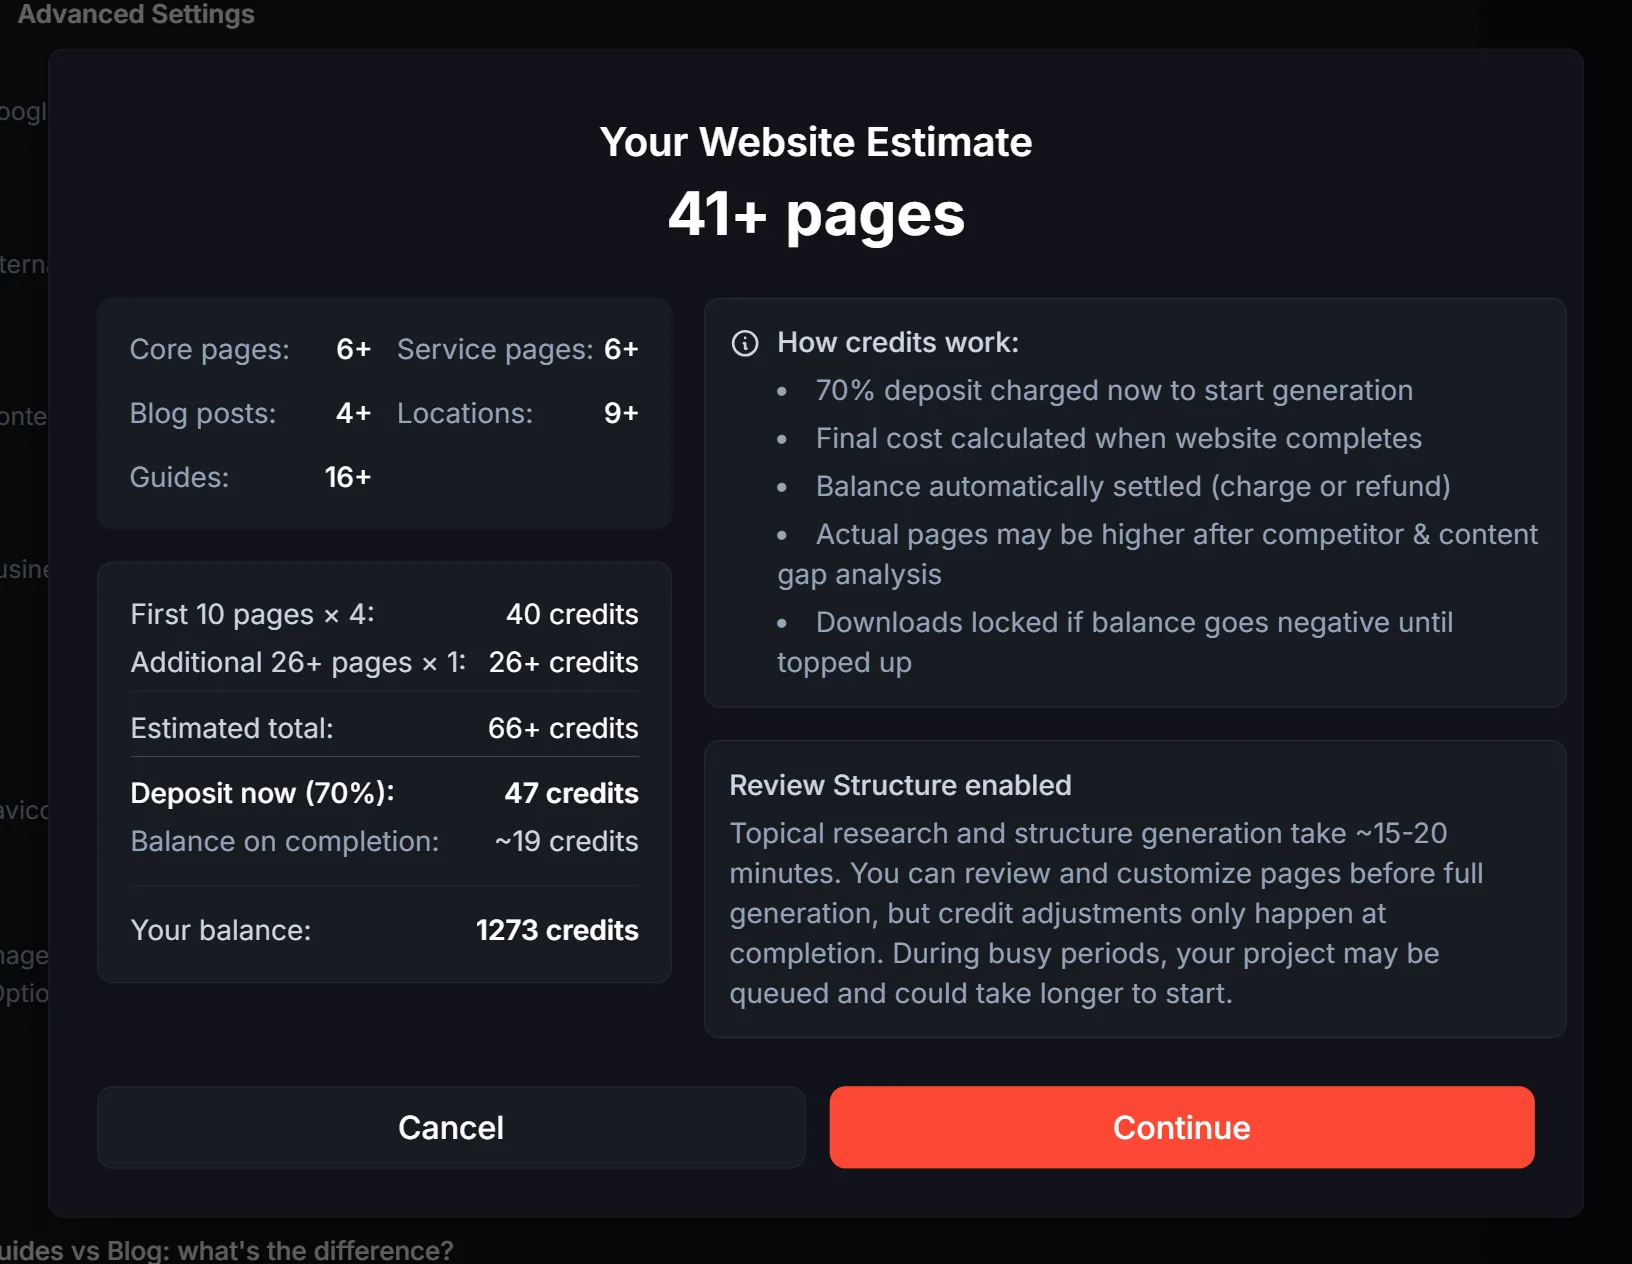This screenshot has width=1632, height=1264.
Task: Click 'Downloads locked if balance goes negative' bullet
Action: [x=1115, y=642]
